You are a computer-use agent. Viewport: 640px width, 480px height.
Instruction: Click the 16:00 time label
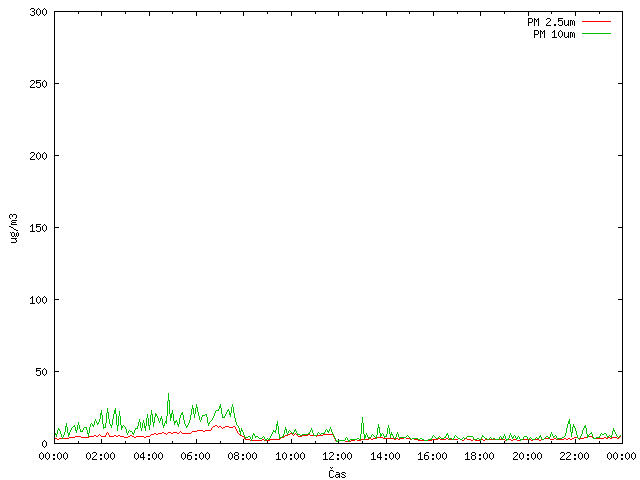tap(432, 456)
